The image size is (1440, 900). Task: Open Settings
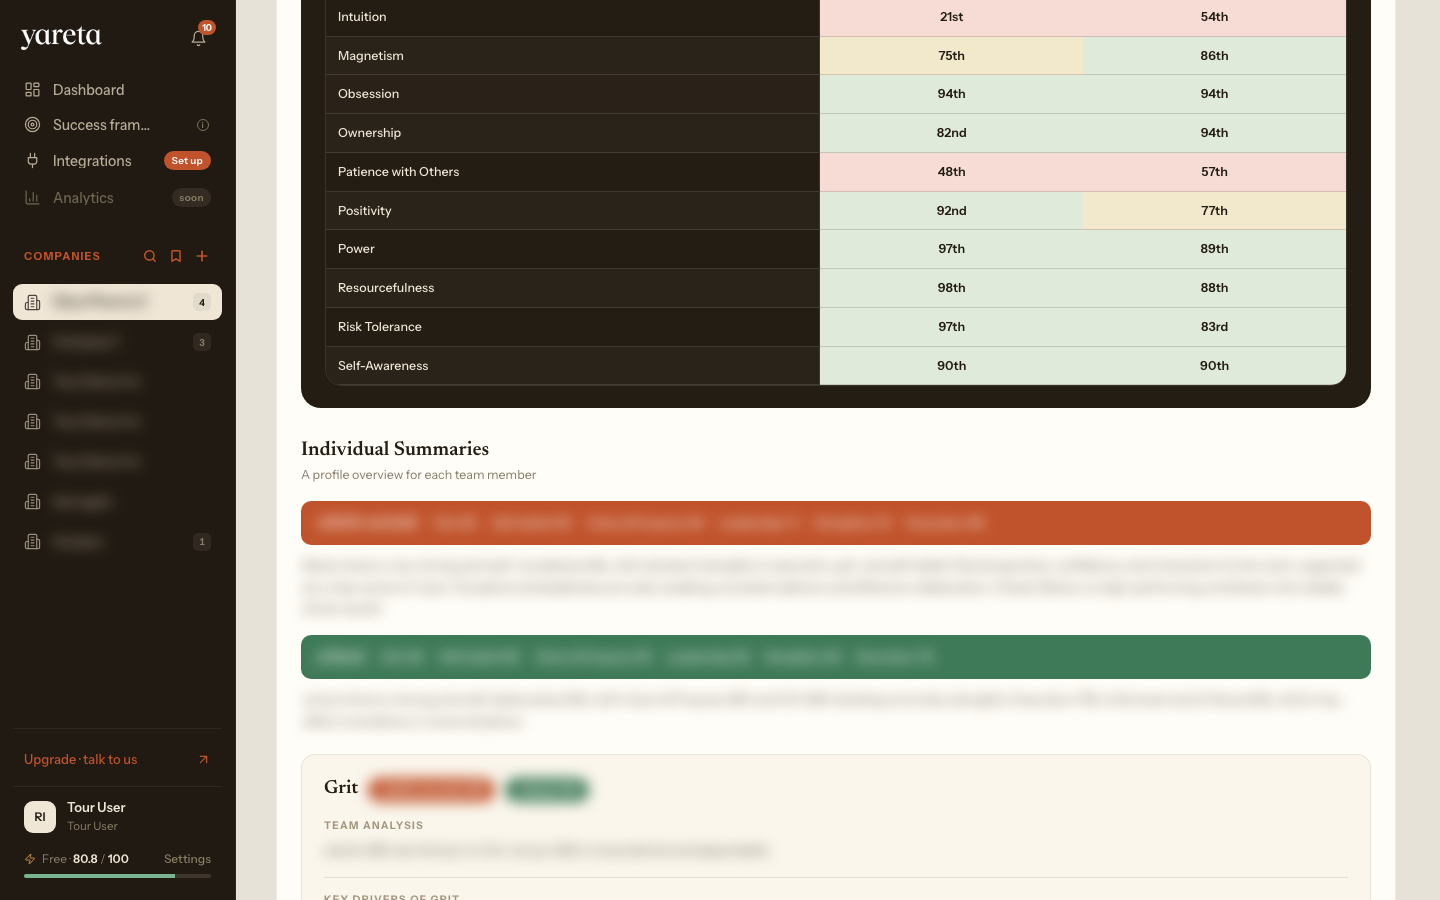pyautogui.click(x=187, y=859)
